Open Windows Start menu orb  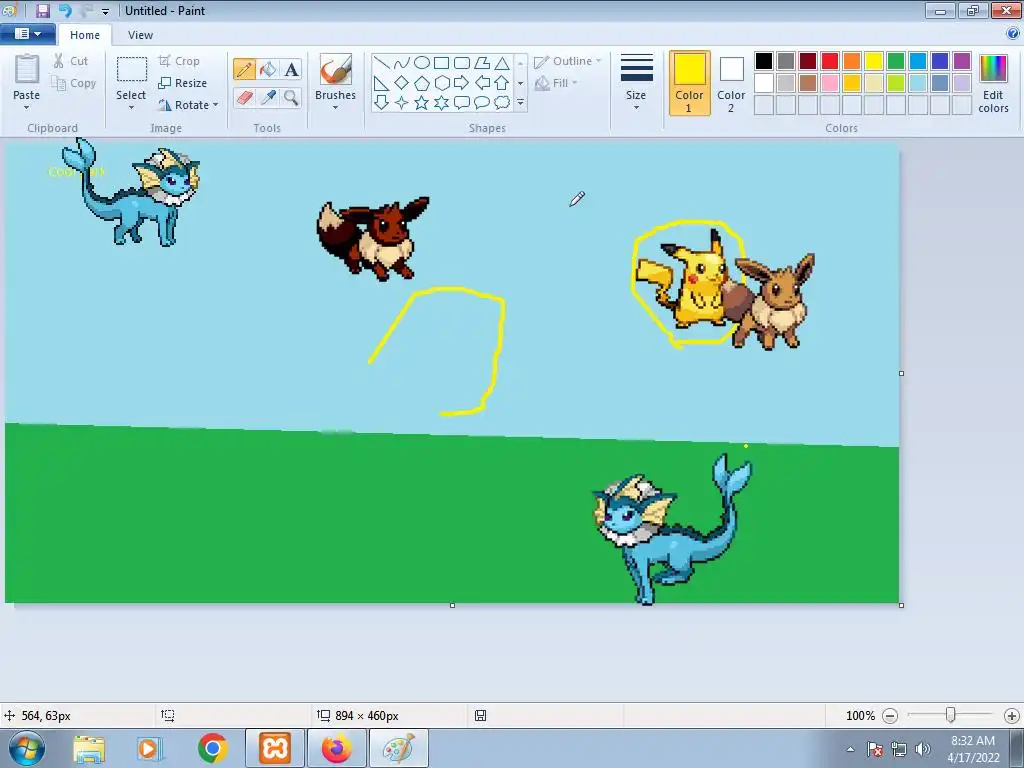25,748
